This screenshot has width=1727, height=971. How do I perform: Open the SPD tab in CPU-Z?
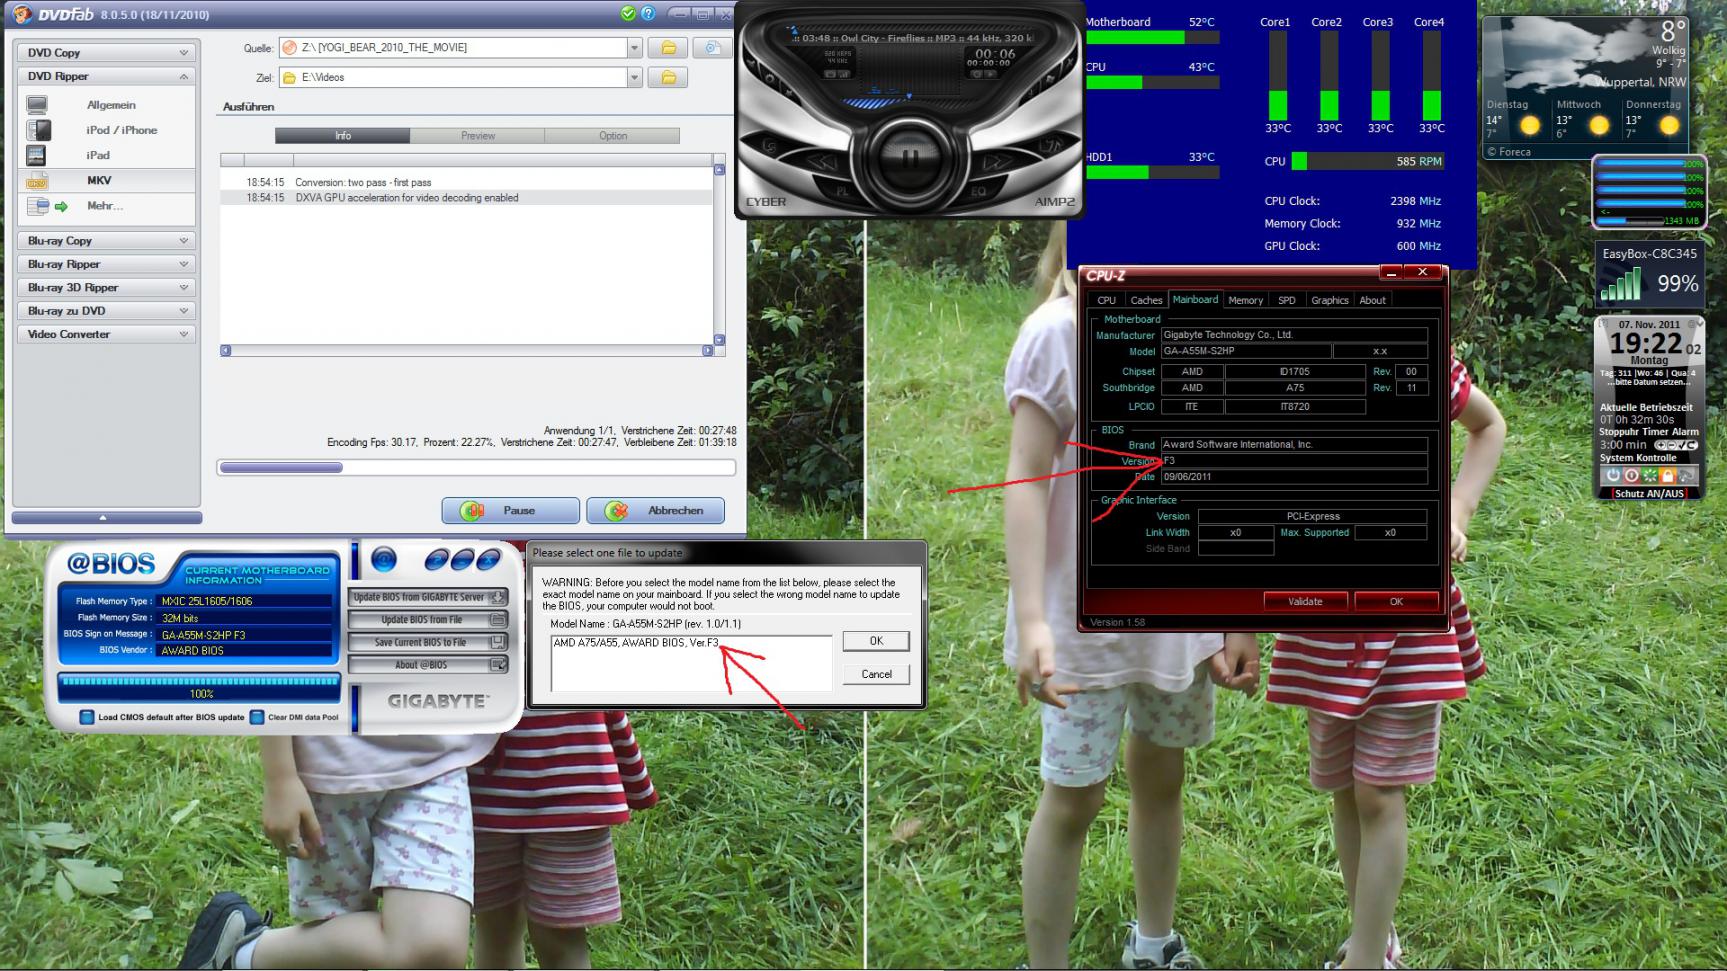[1287, 300]
